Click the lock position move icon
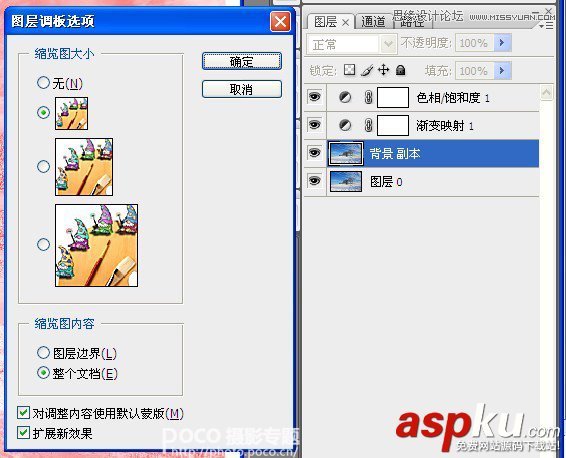The image size is (566, 458). coord(383,70)
